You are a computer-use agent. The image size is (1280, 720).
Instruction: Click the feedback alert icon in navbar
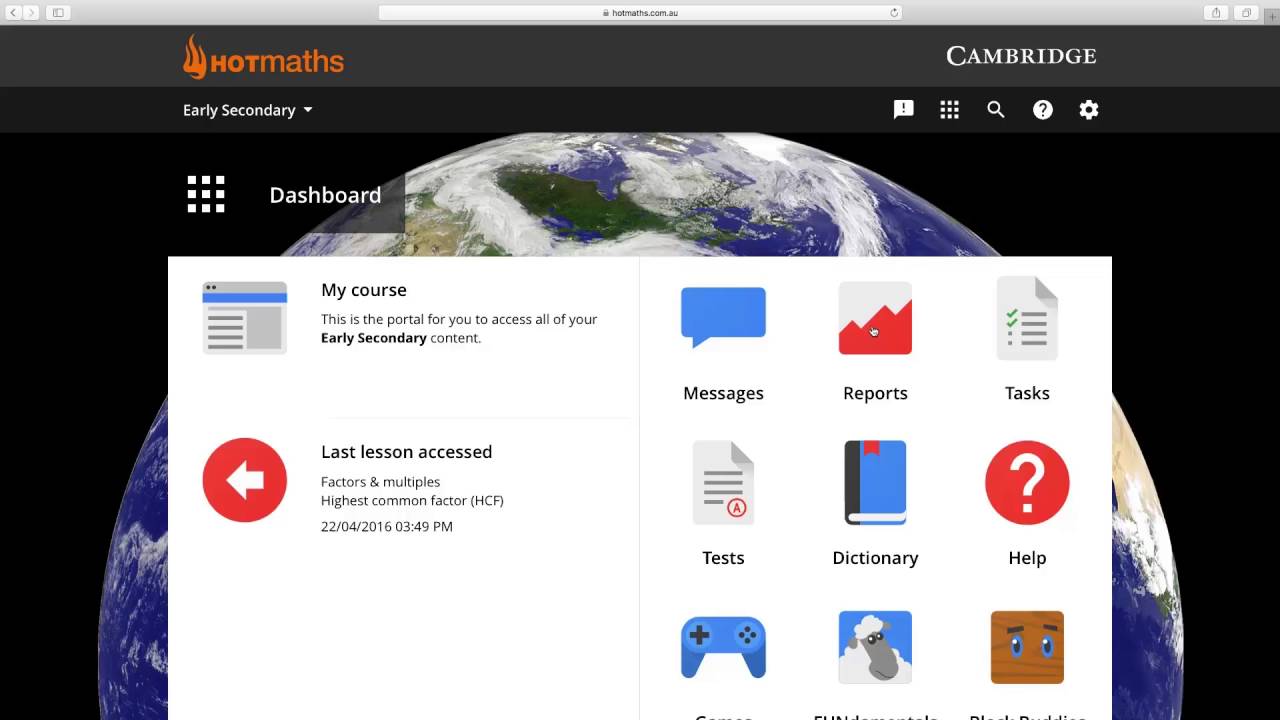(x=904, y=110)
